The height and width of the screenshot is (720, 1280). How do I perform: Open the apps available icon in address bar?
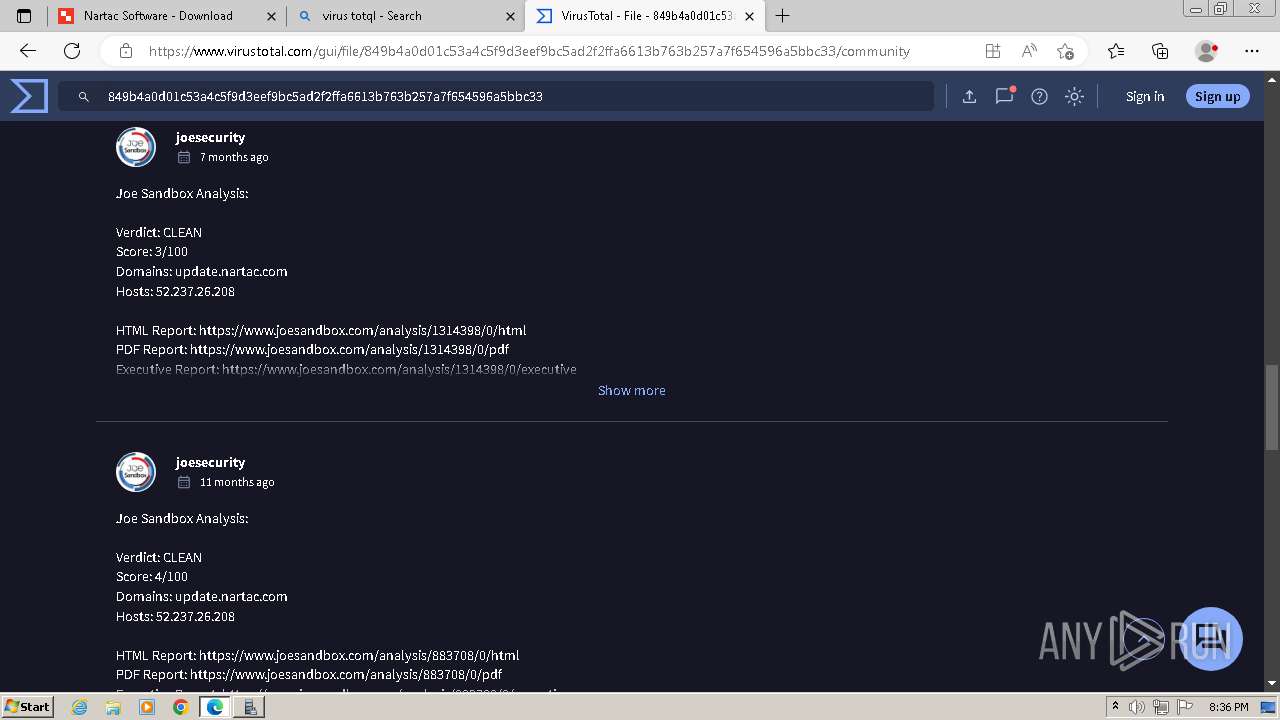[x=992, y=51]
